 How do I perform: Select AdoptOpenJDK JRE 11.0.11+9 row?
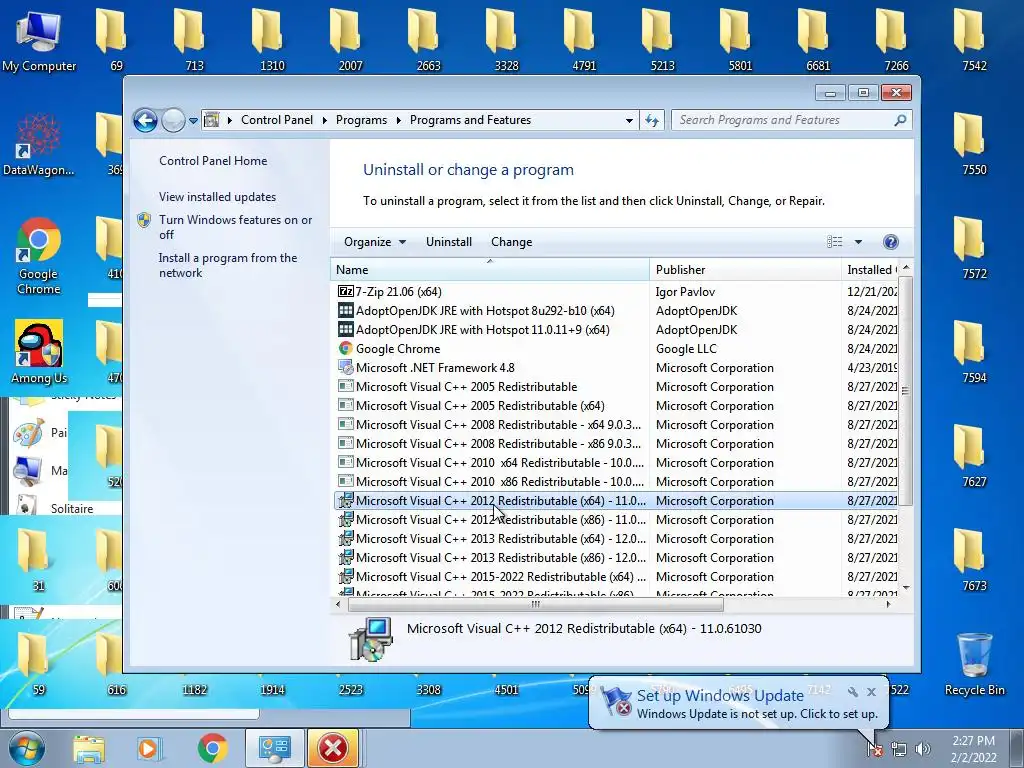click(616, 330)
